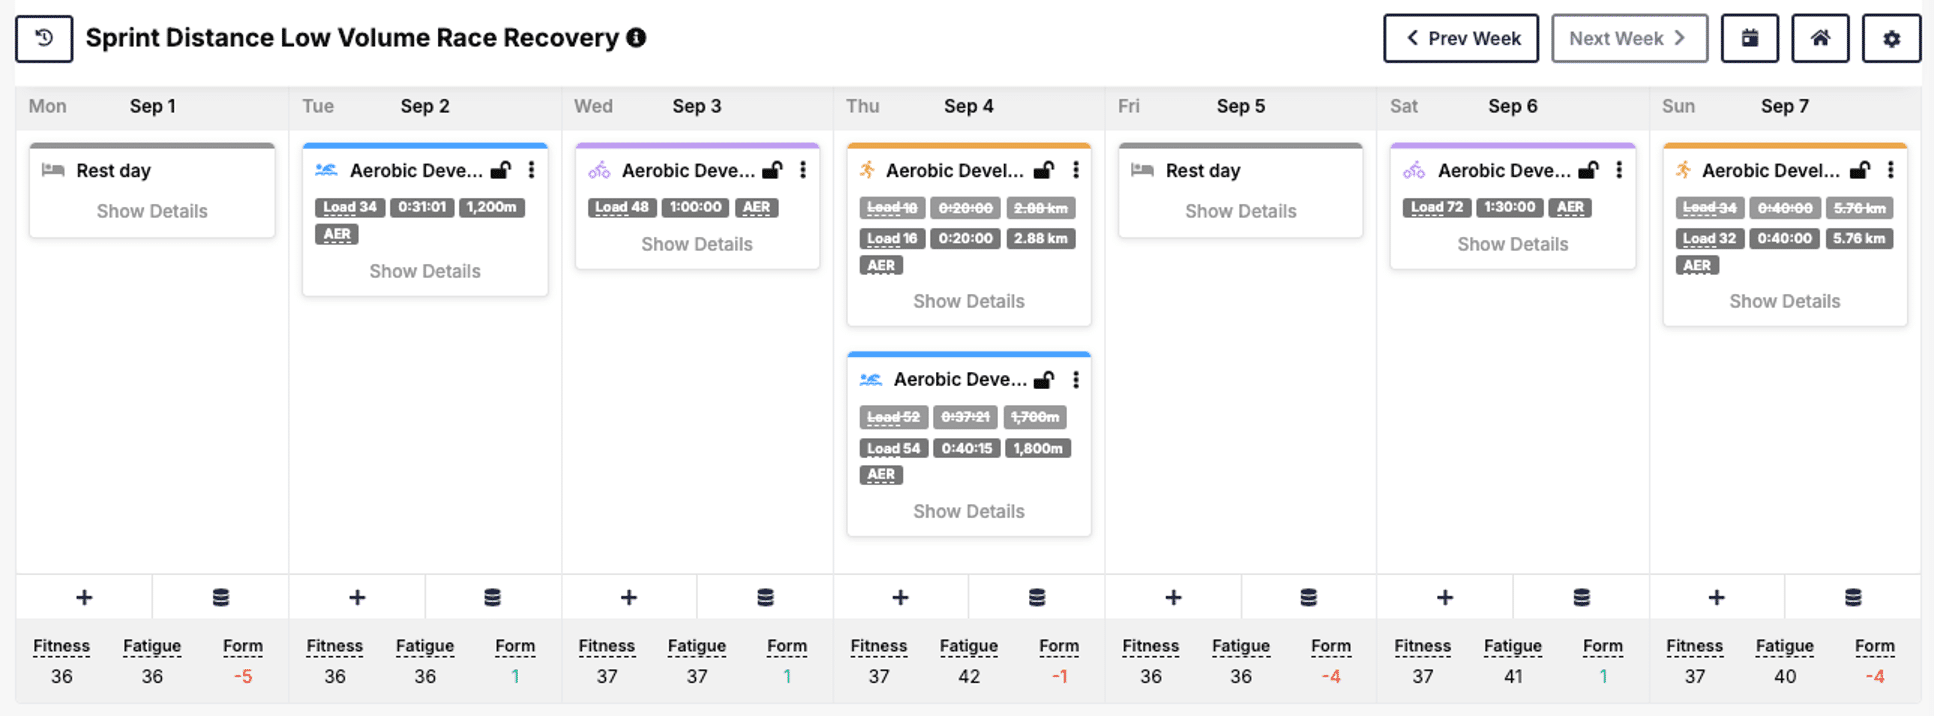The height and width of the screenshot is (716, 1934).
Task: Expand Show Details on Thursday swim workout
Action: (x=968, y=511)
